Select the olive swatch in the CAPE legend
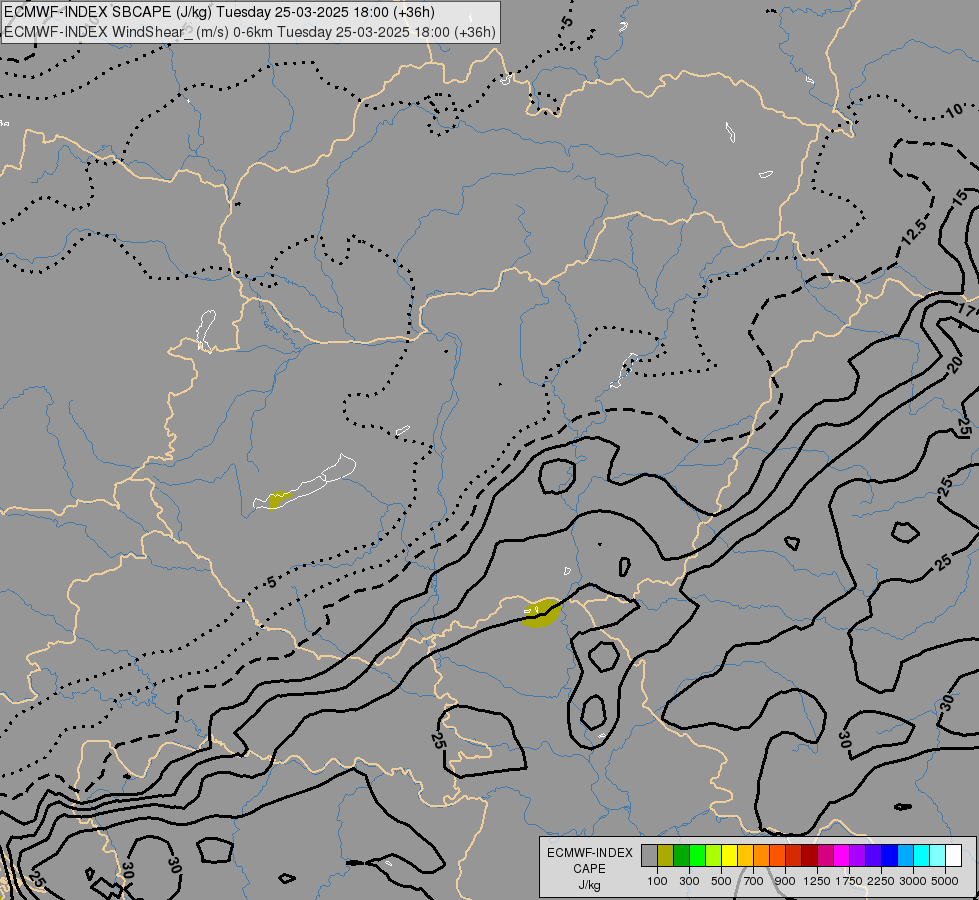Image resolution: width=979 pixels, height=900 pixels. tap(666, 856)
